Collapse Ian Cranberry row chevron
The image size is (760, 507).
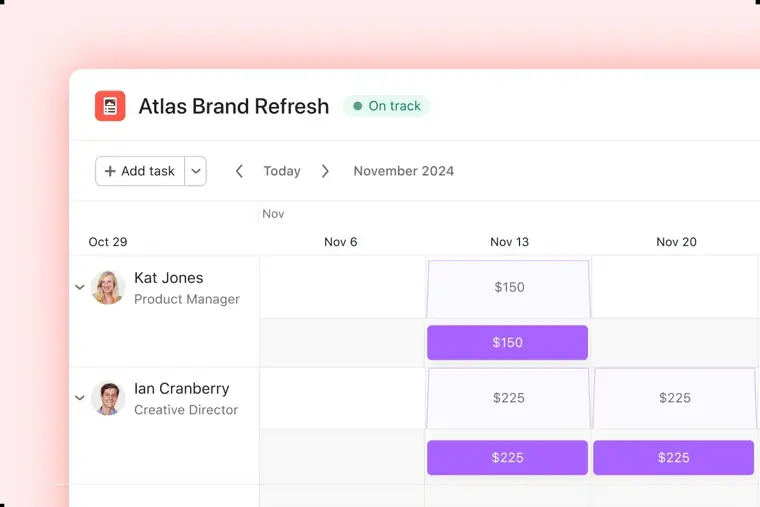click(x=80, y=398)
